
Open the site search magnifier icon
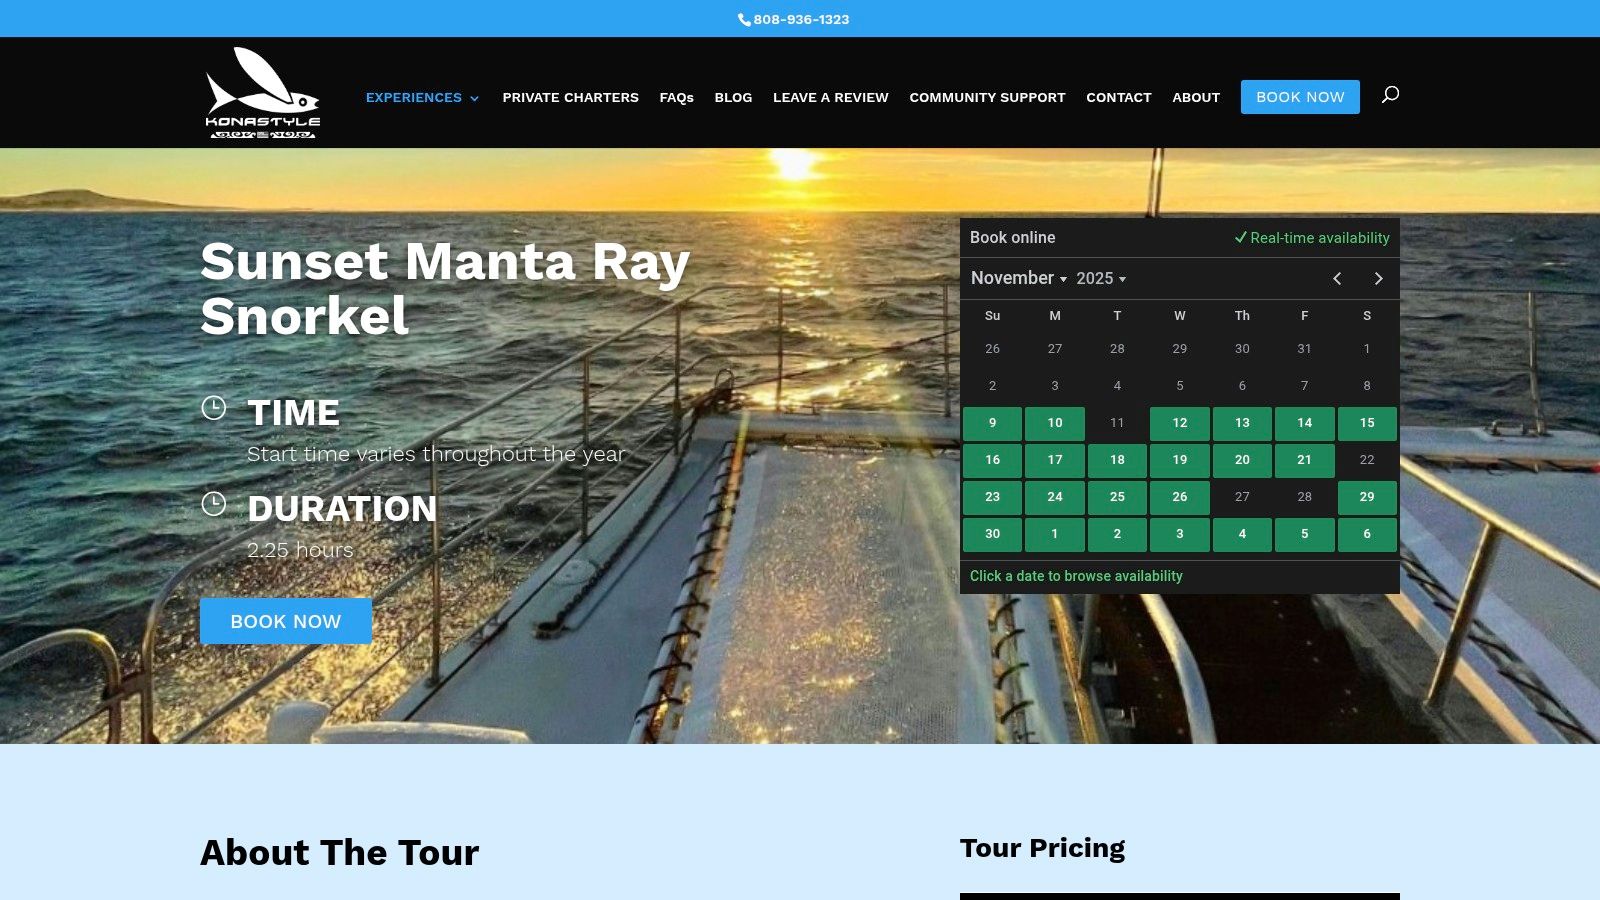(x=1391, y=93)
